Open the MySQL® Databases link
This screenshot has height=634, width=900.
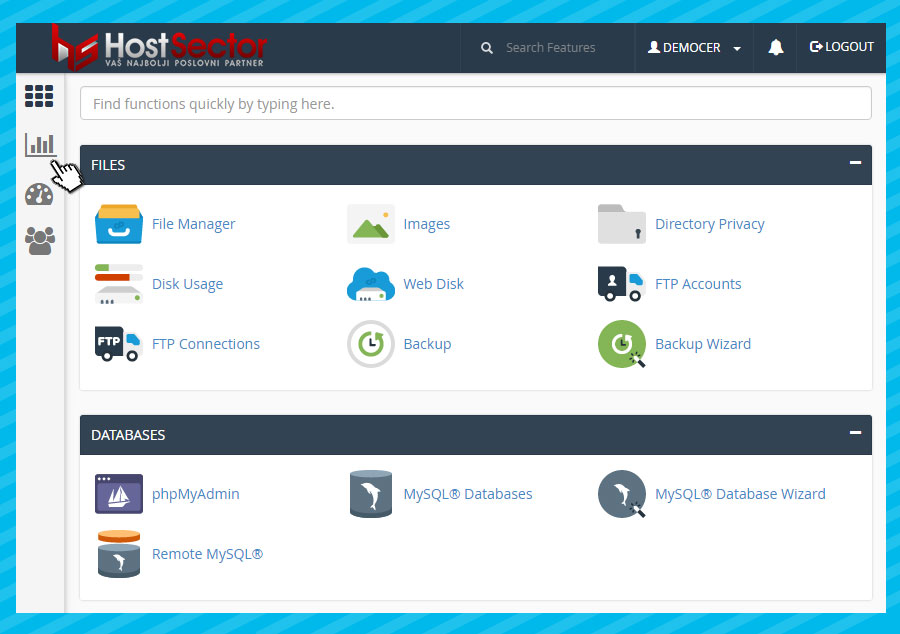click(x=468, y=494)
